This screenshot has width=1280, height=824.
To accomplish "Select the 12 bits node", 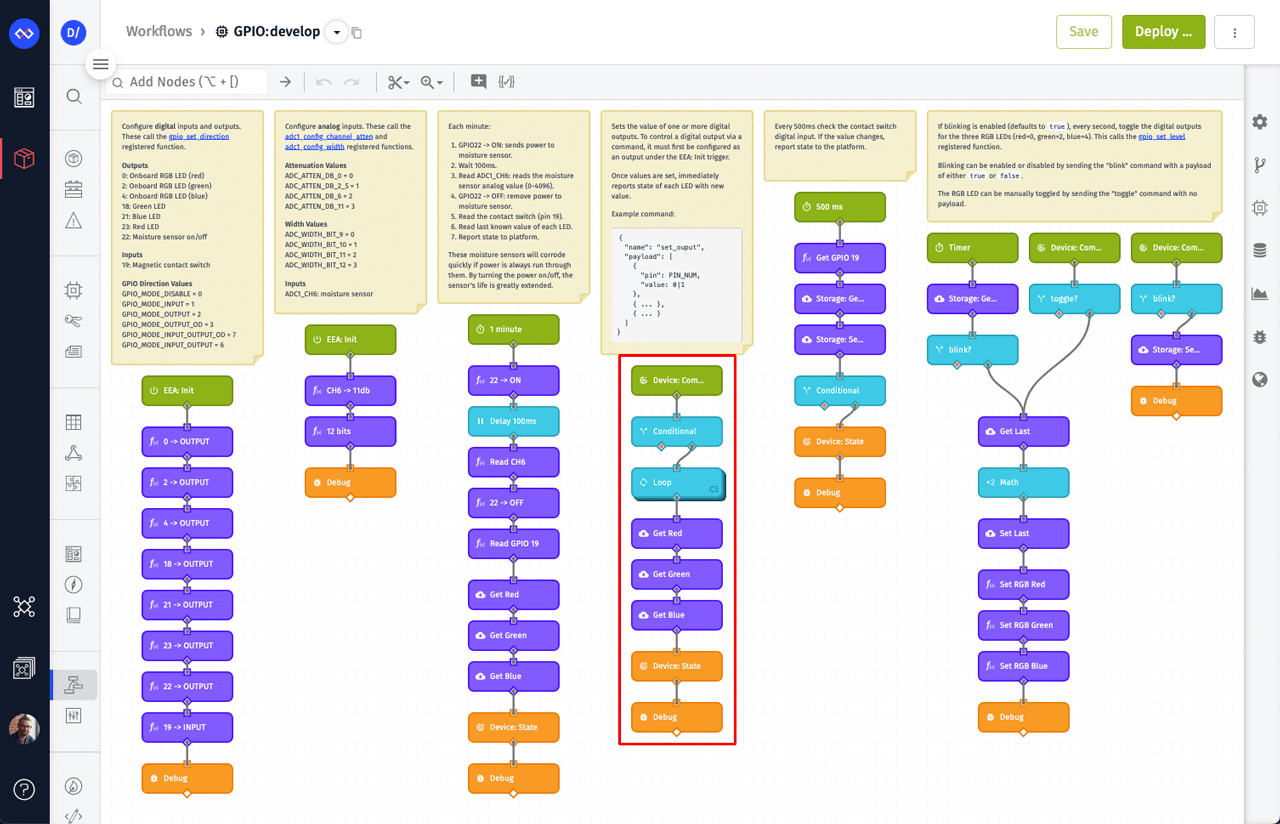I will (350, 431).
